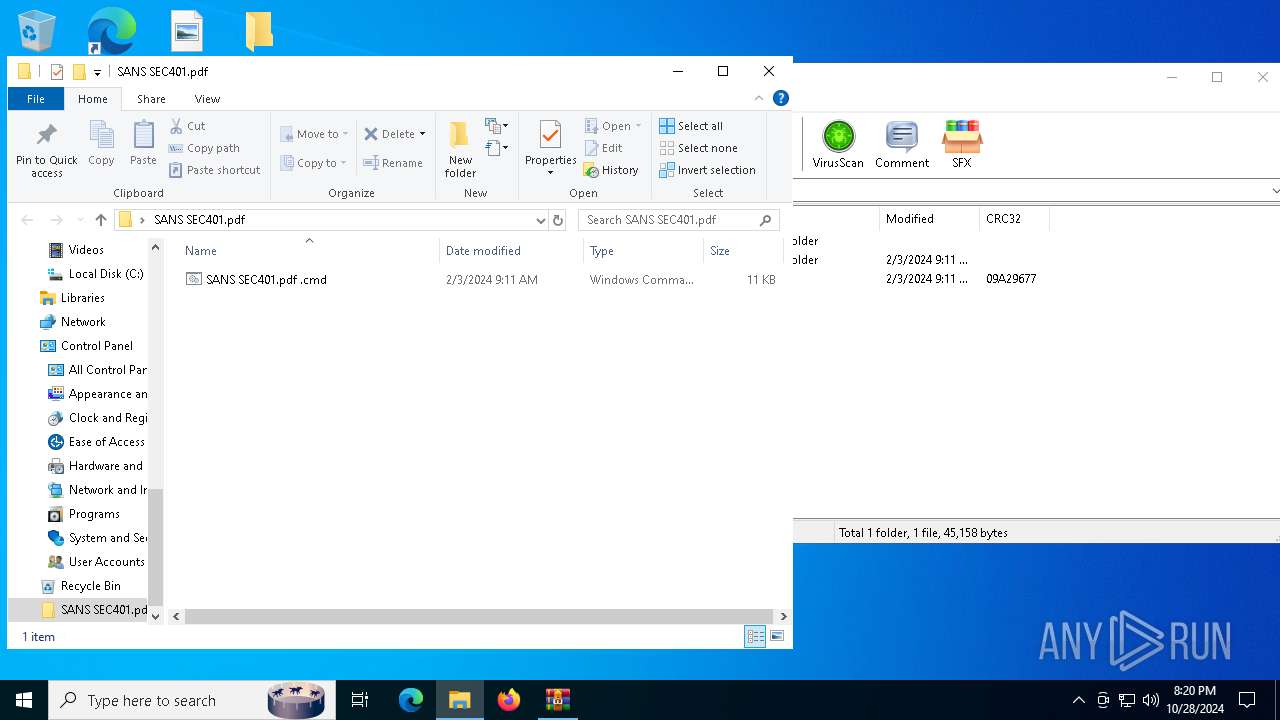Click Comment icon in WinRAR window

tap(902, 144)
